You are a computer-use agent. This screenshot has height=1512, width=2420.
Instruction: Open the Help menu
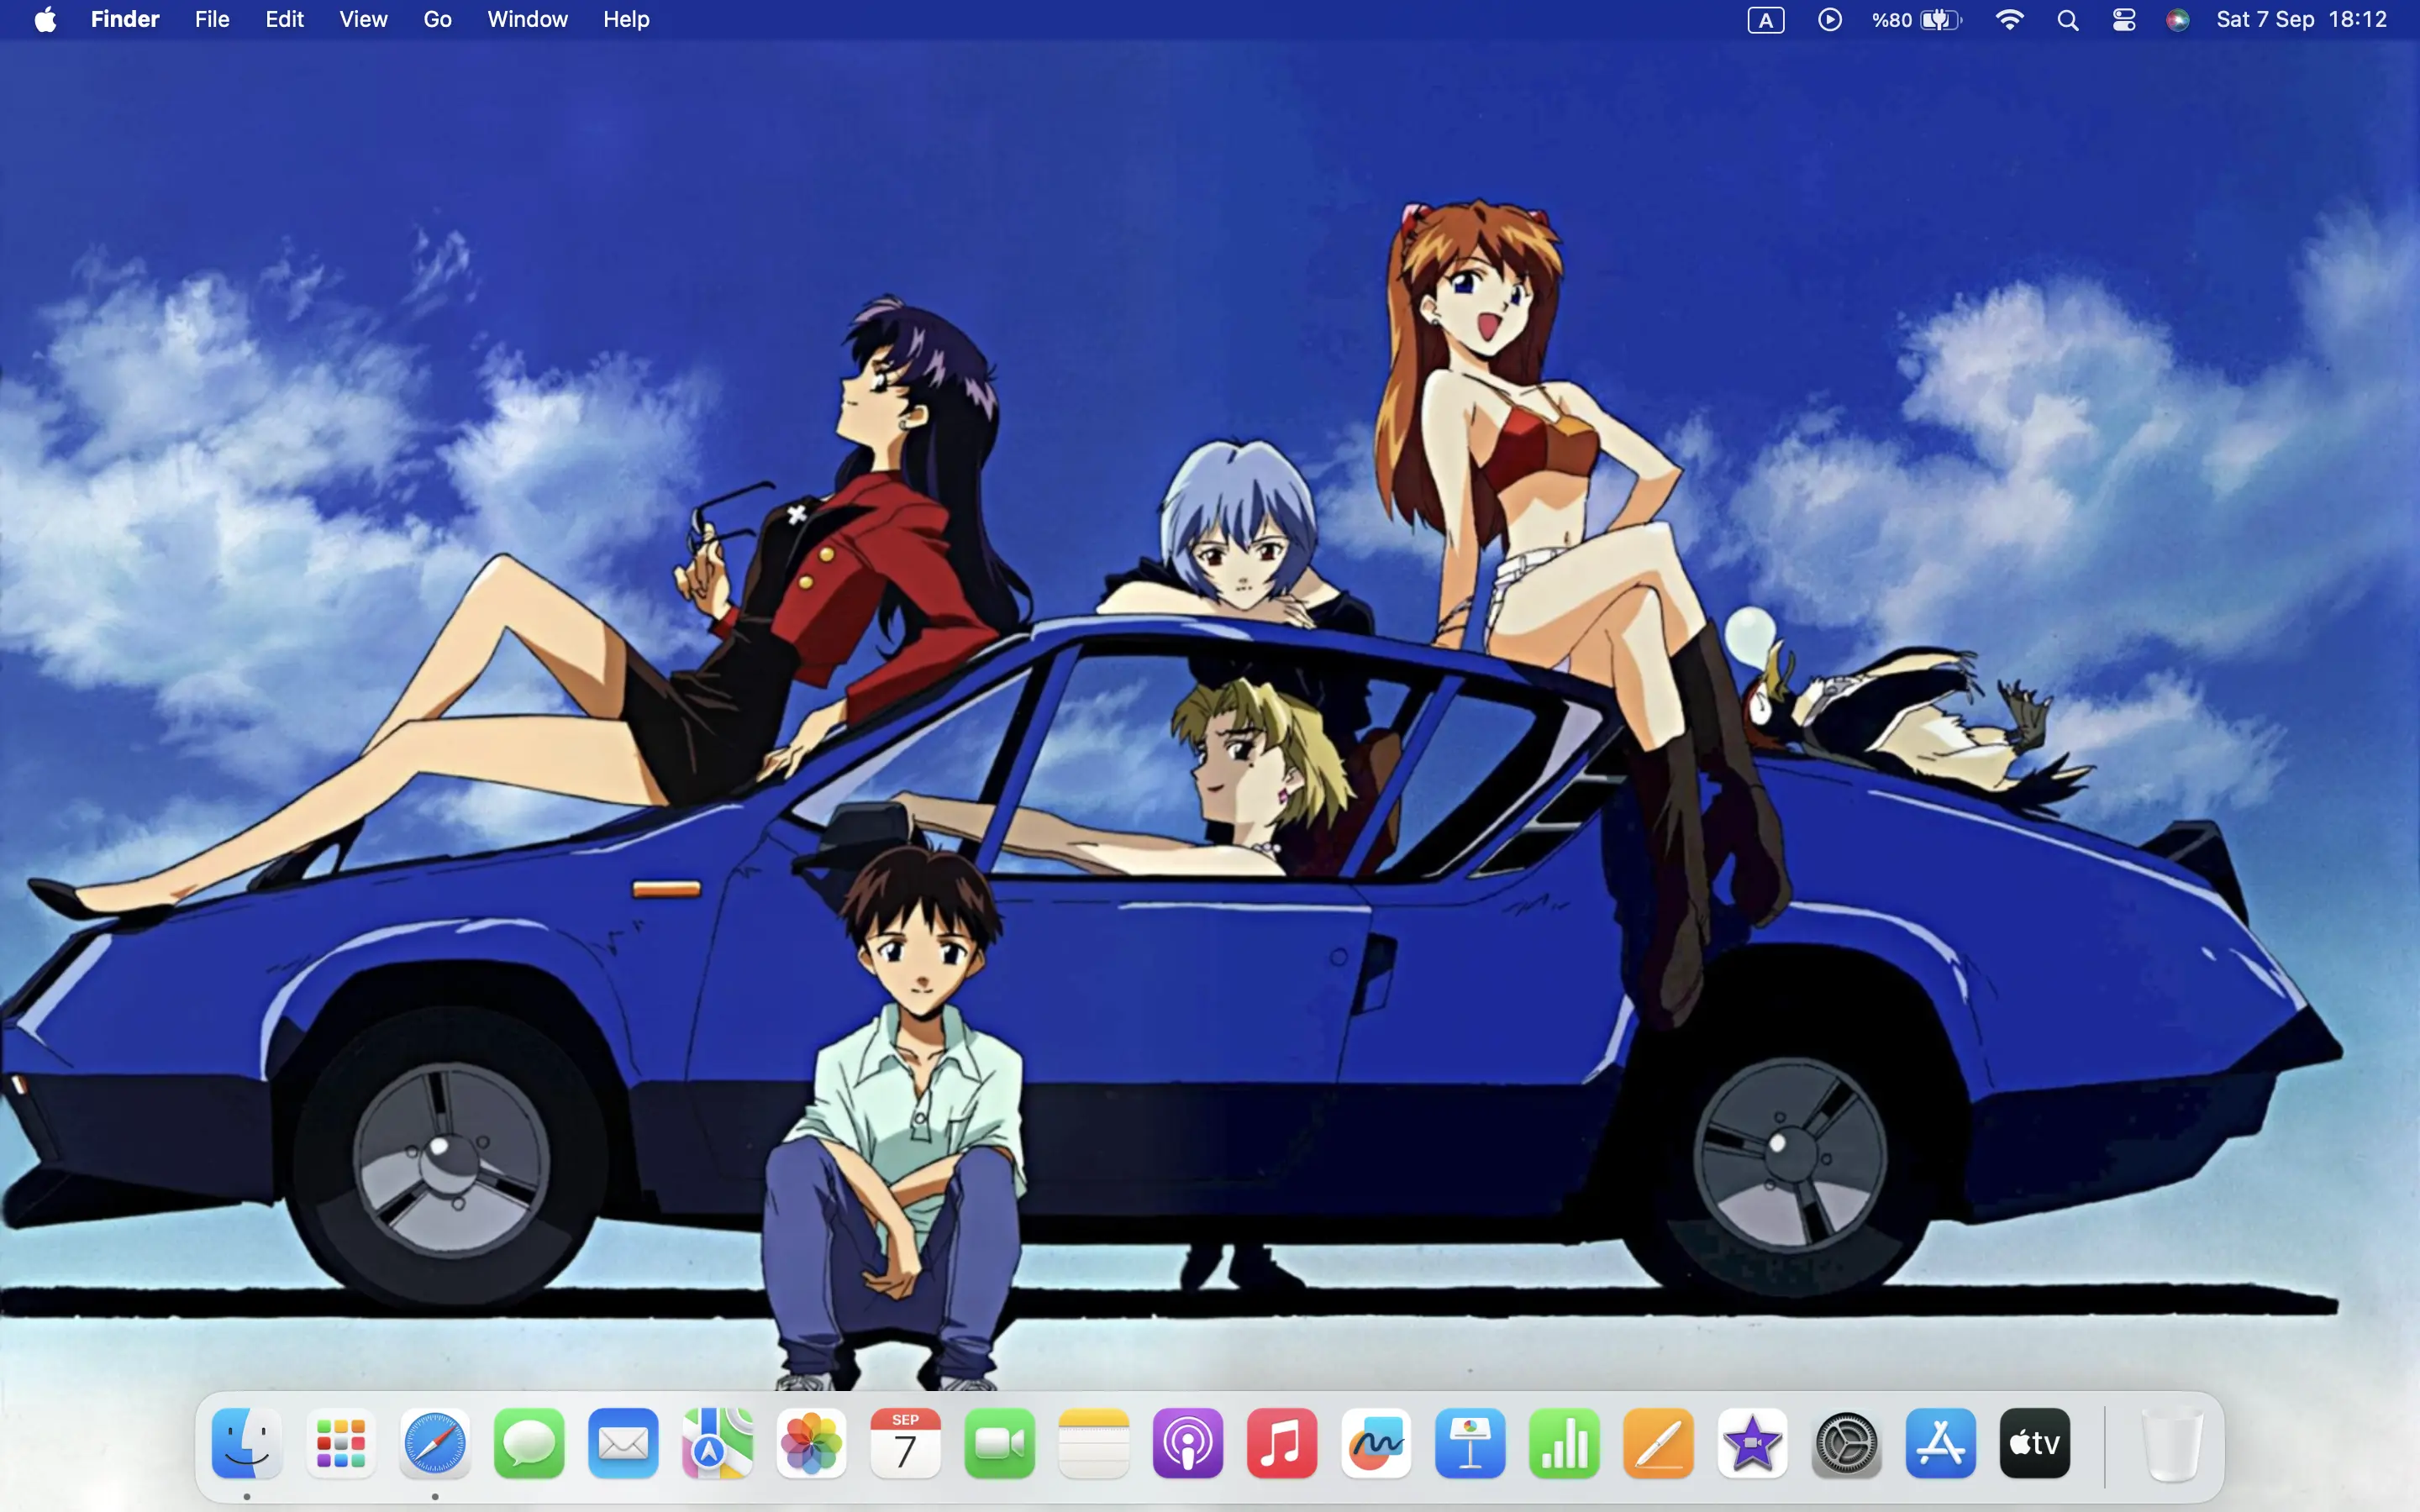coord(626,19)
